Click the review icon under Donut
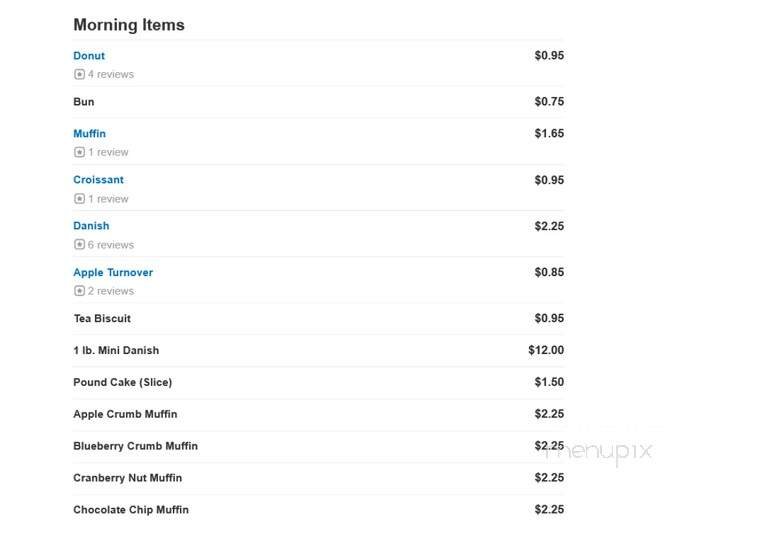 [79, 75]
